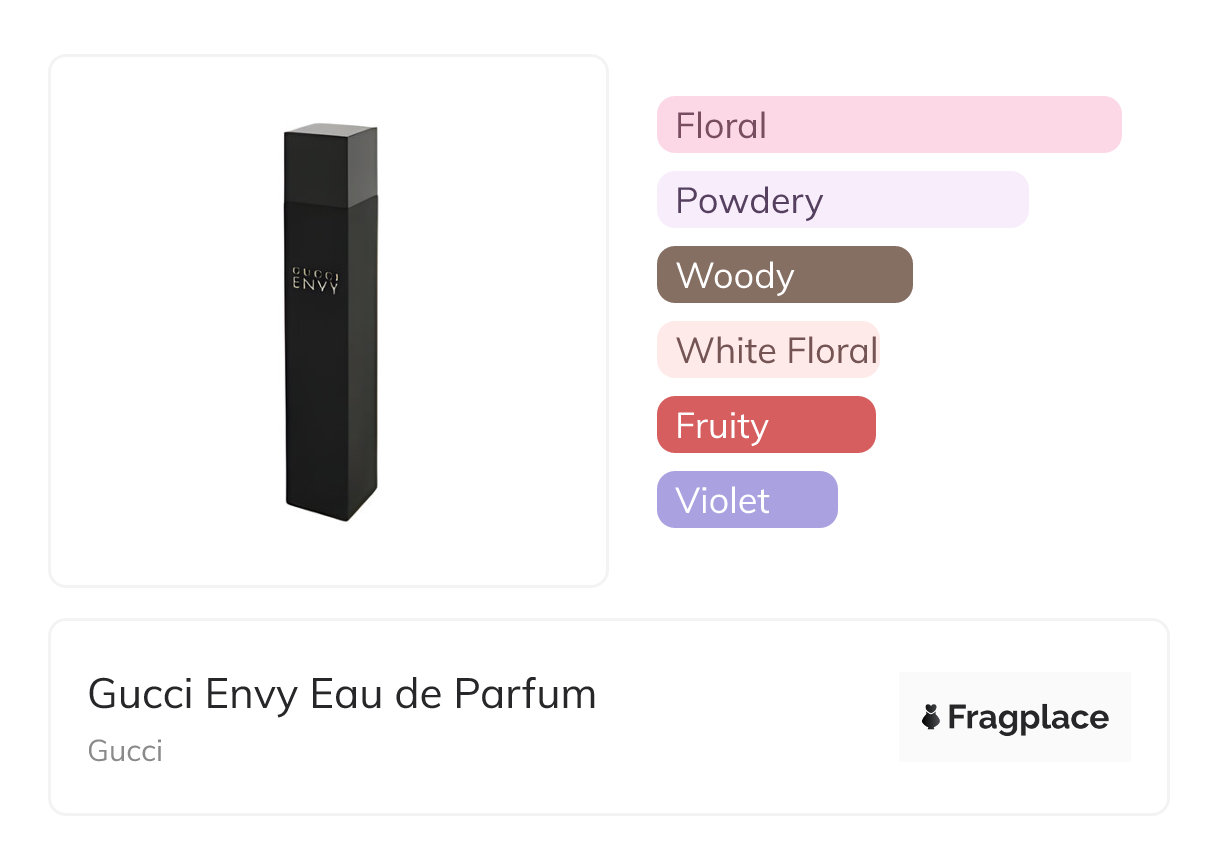Viewport: 1218px width, 864px height.
Task: Click the Woody text label
Action: (735, 276)
